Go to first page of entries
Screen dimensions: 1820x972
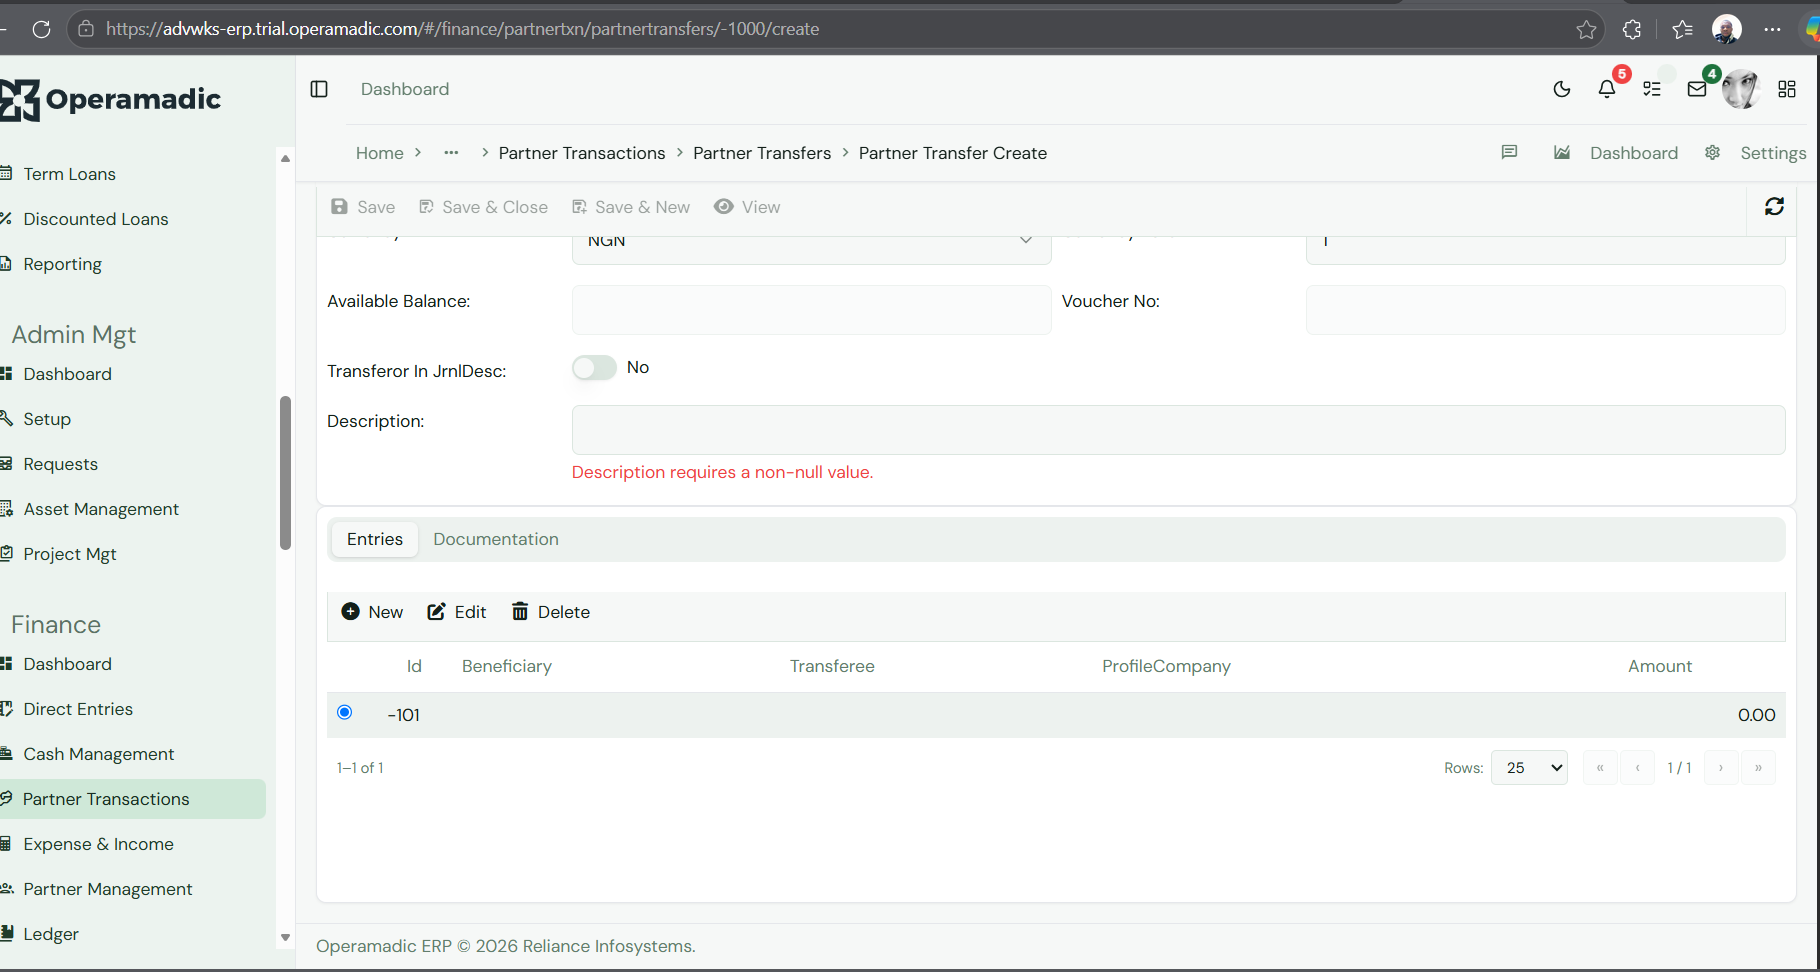[x=1600, y=768]
